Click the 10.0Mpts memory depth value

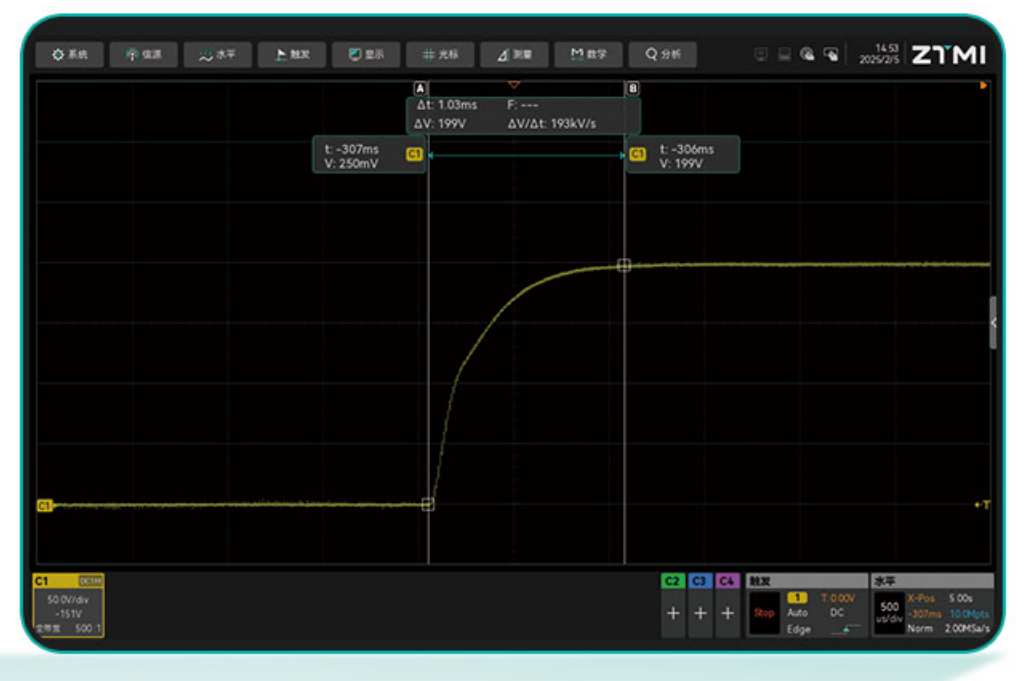point(969,614)
